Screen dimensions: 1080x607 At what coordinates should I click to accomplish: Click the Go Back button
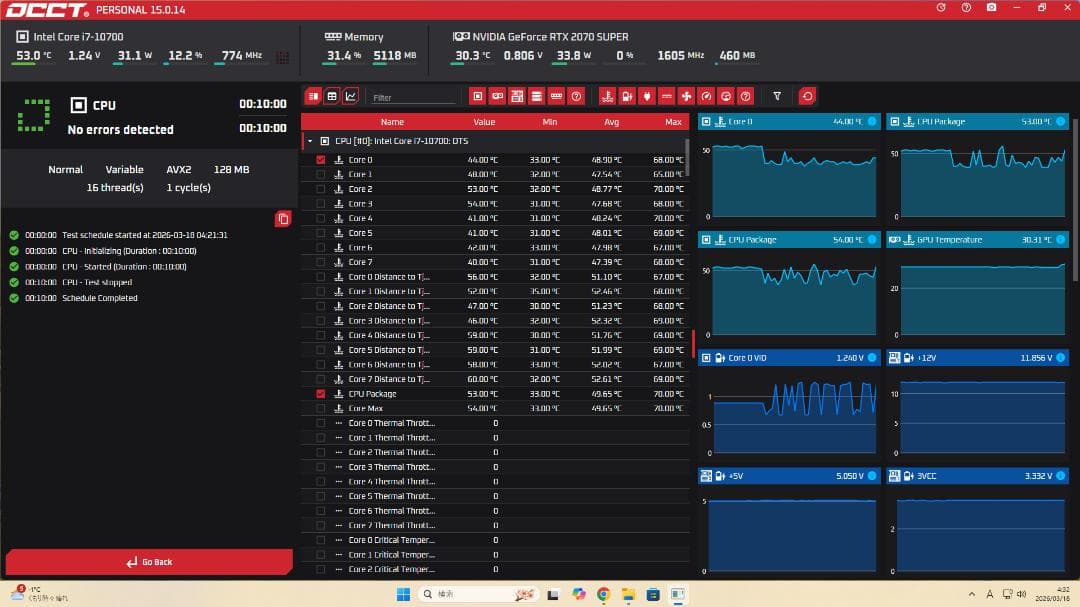point(149,562)
